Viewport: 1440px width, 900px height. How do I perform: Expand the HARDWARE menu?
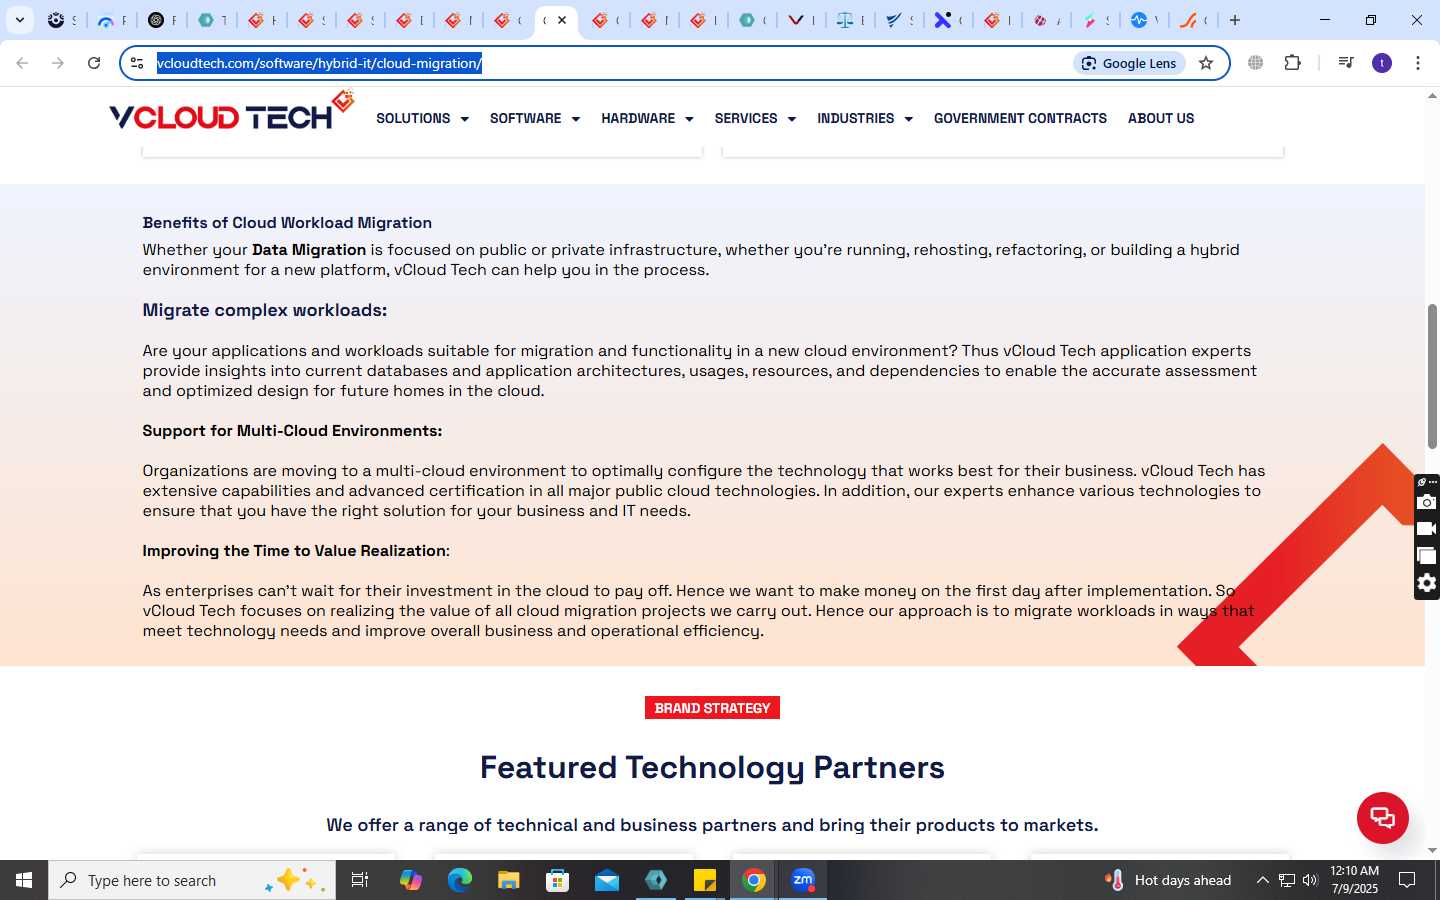[x=647, y=118]
